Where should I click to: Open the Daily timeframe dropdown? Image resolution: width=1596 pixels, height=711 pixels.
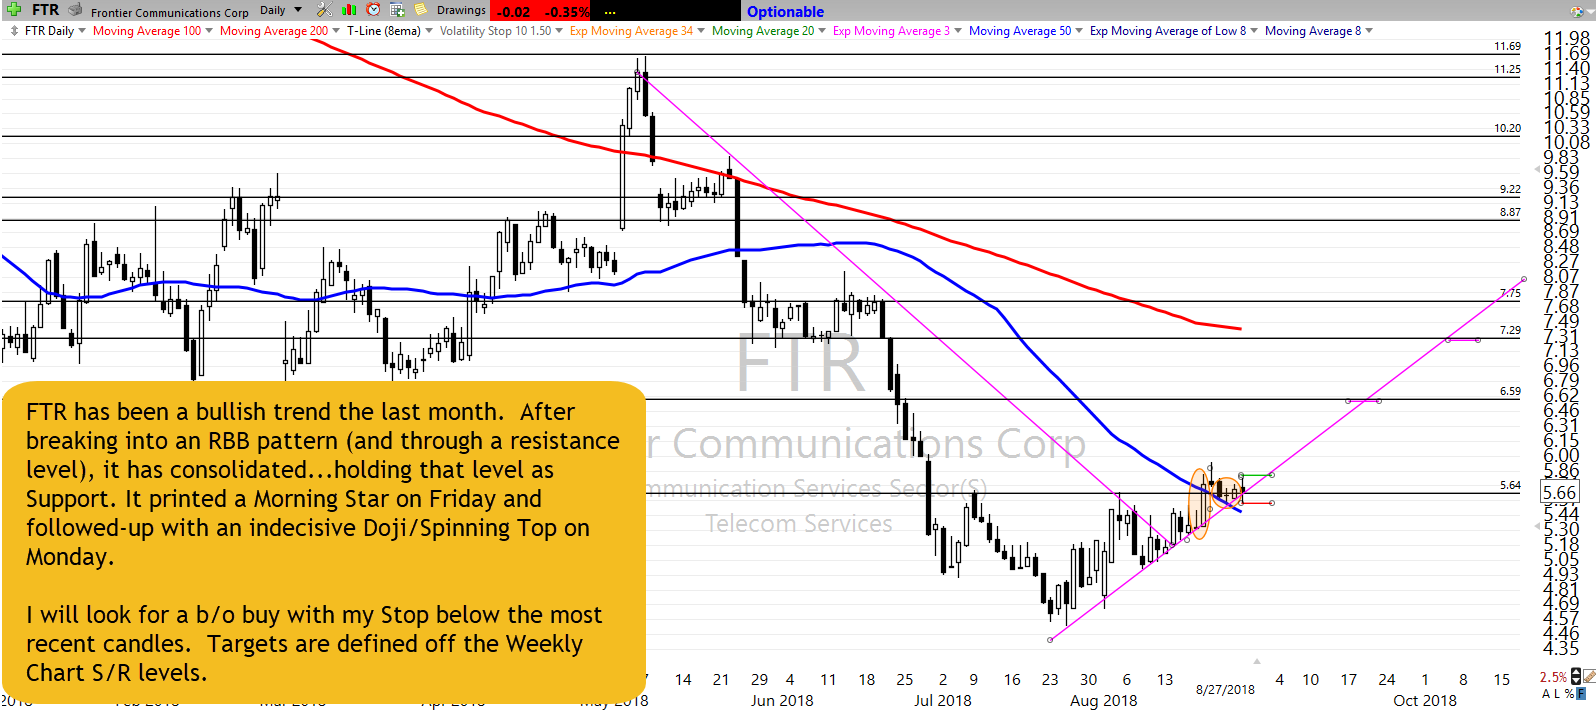tap(281, 10)
